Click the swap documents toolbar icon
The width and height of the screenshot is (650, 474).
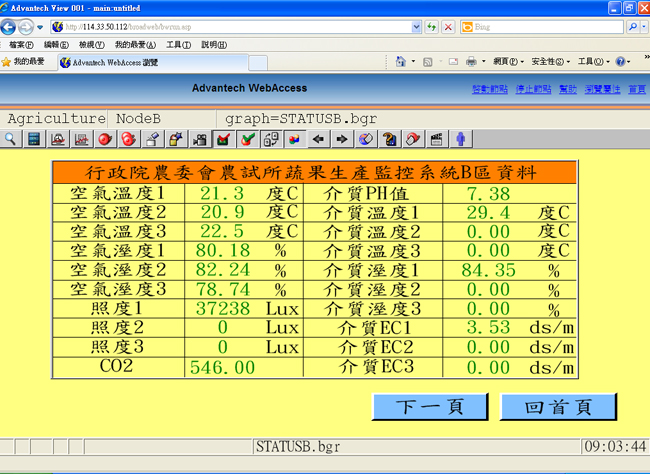pos(271,139)
